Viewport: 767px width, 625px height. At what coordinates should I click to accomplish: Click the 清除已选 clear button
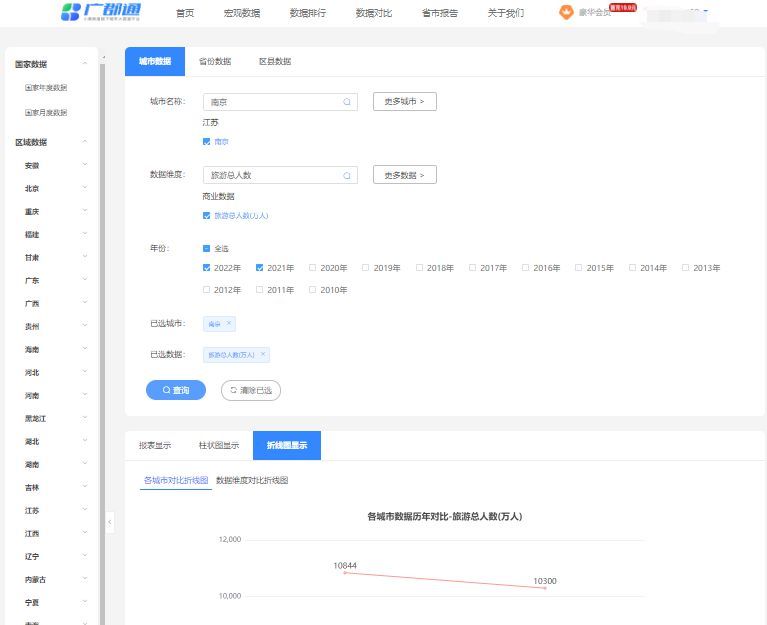[250, 390]
